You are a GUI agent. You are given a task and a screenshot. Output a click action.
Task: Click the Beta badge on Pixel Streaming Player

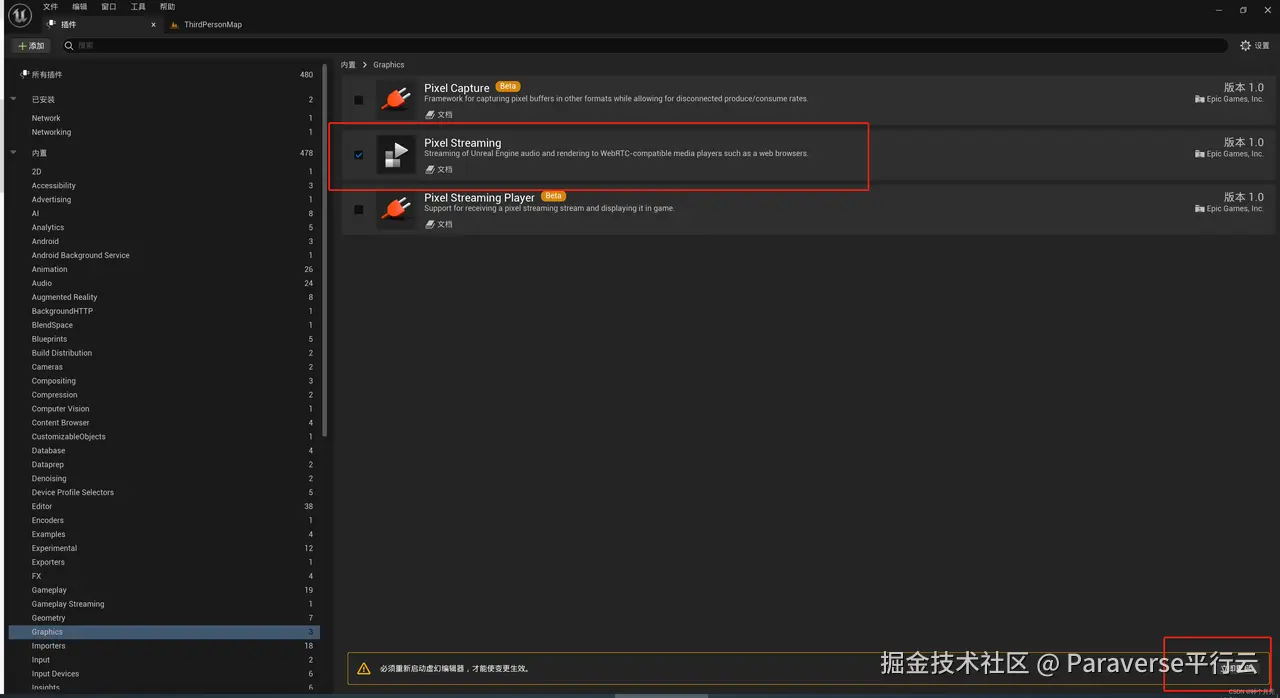pyautogui.click(x=553, y=196)
